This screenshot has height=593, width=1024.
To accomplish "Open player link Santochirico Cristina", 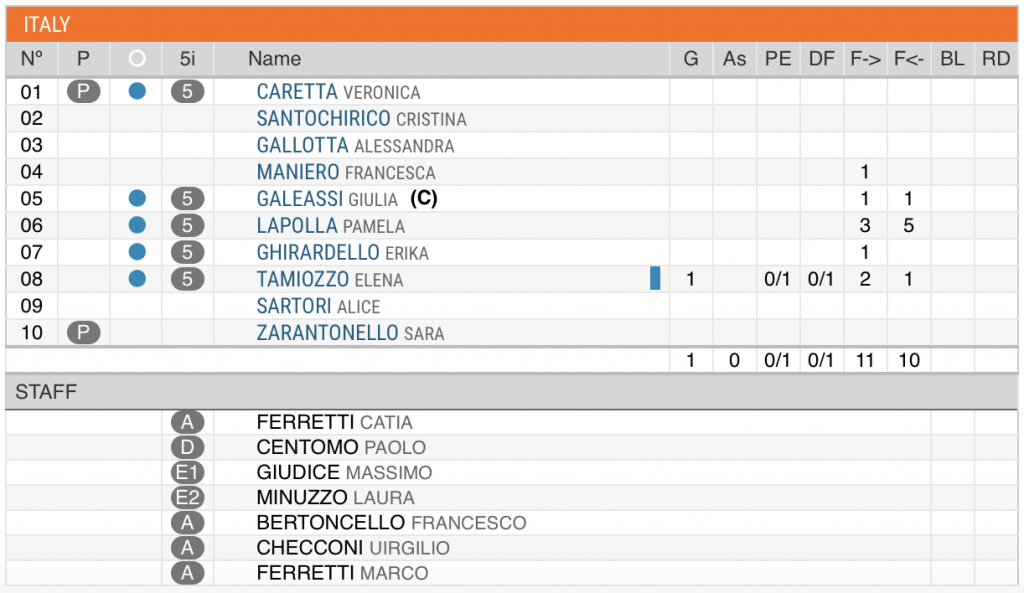I will point(361,119).
